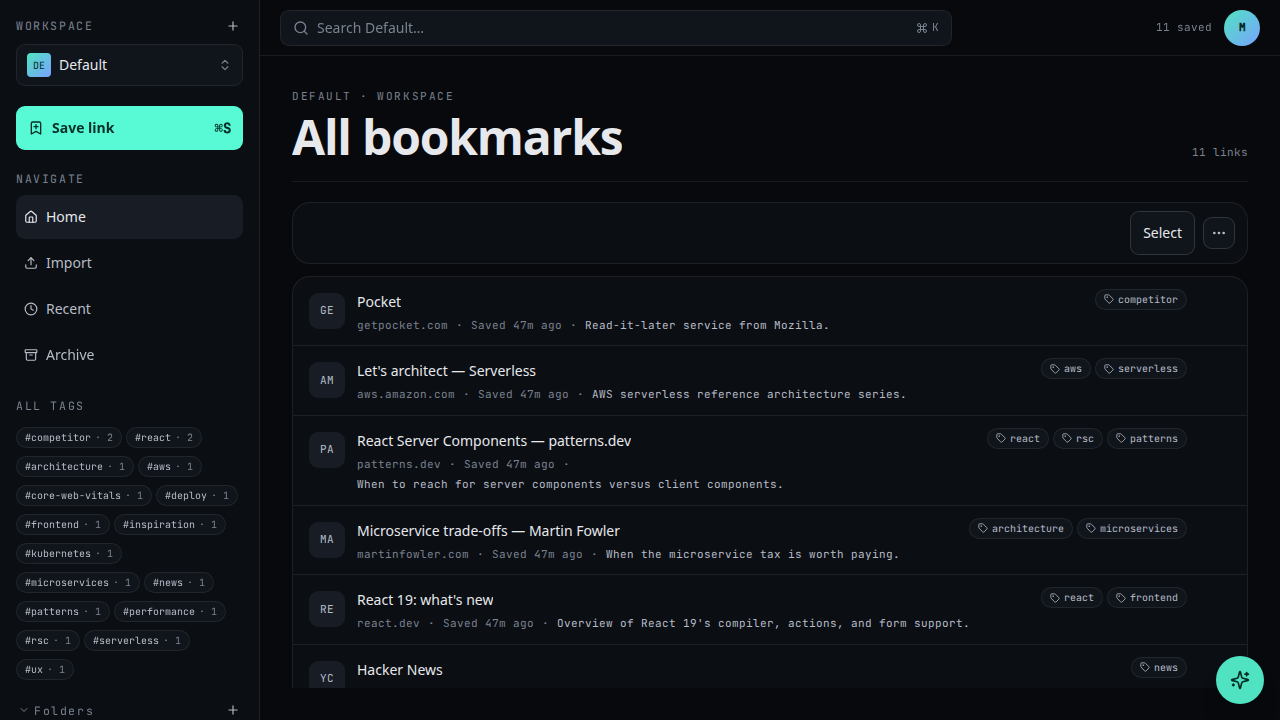Go to Home in navigation
Screen dimensions: 1280x720
[129, 217]
